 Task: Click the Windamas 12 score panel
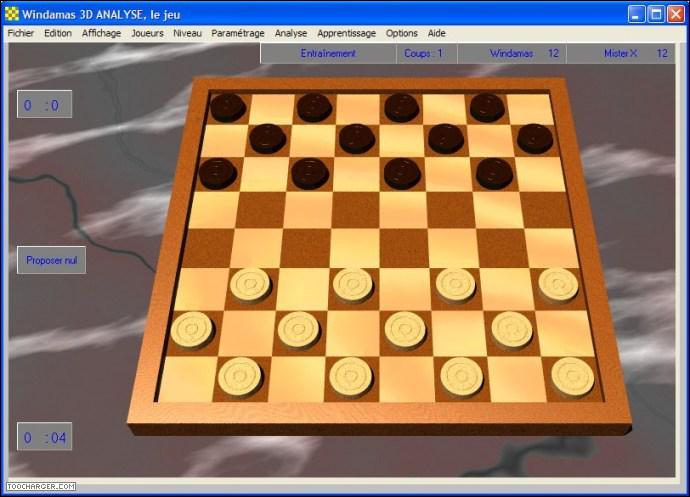coord(512,54)
